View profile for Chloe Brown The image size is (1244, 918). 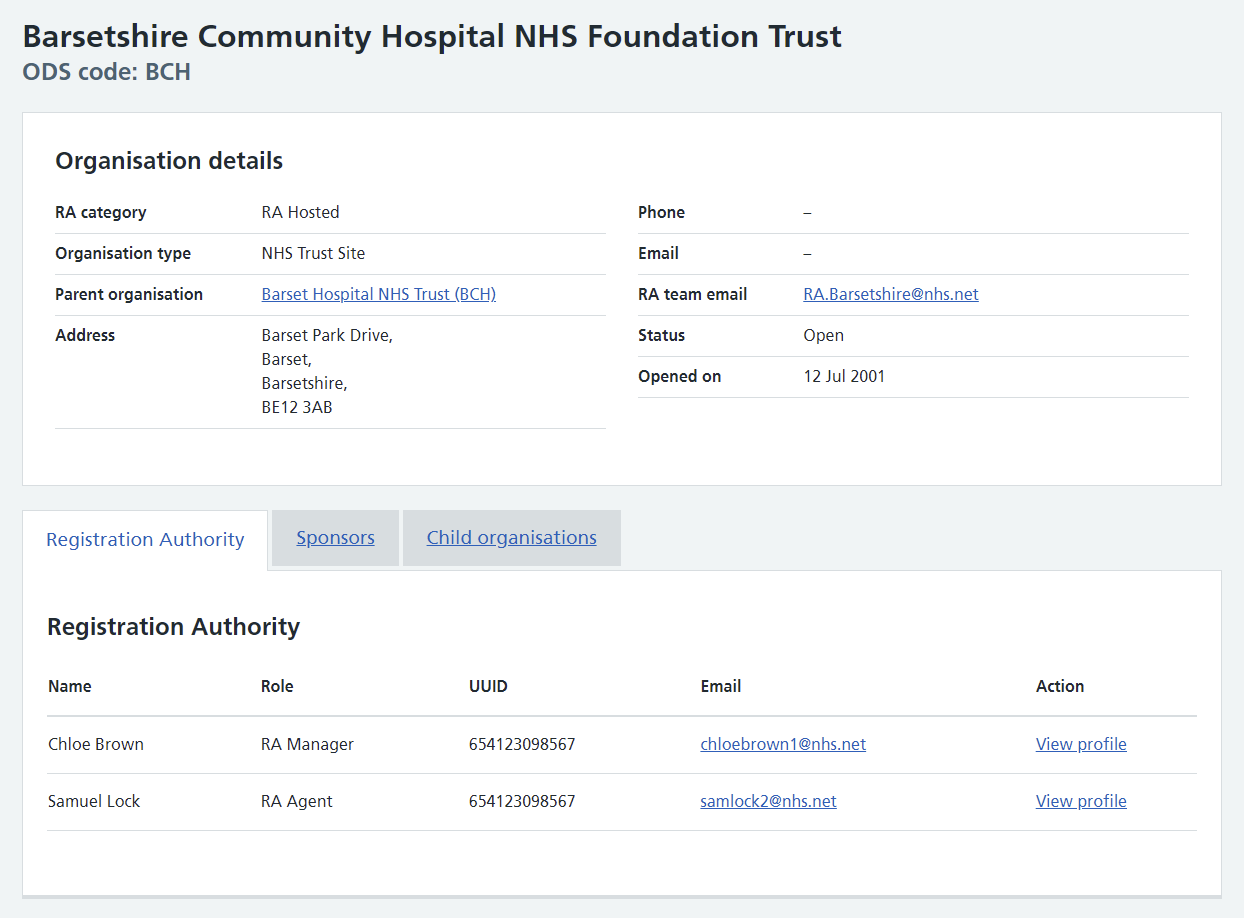tap(1081, 744)
